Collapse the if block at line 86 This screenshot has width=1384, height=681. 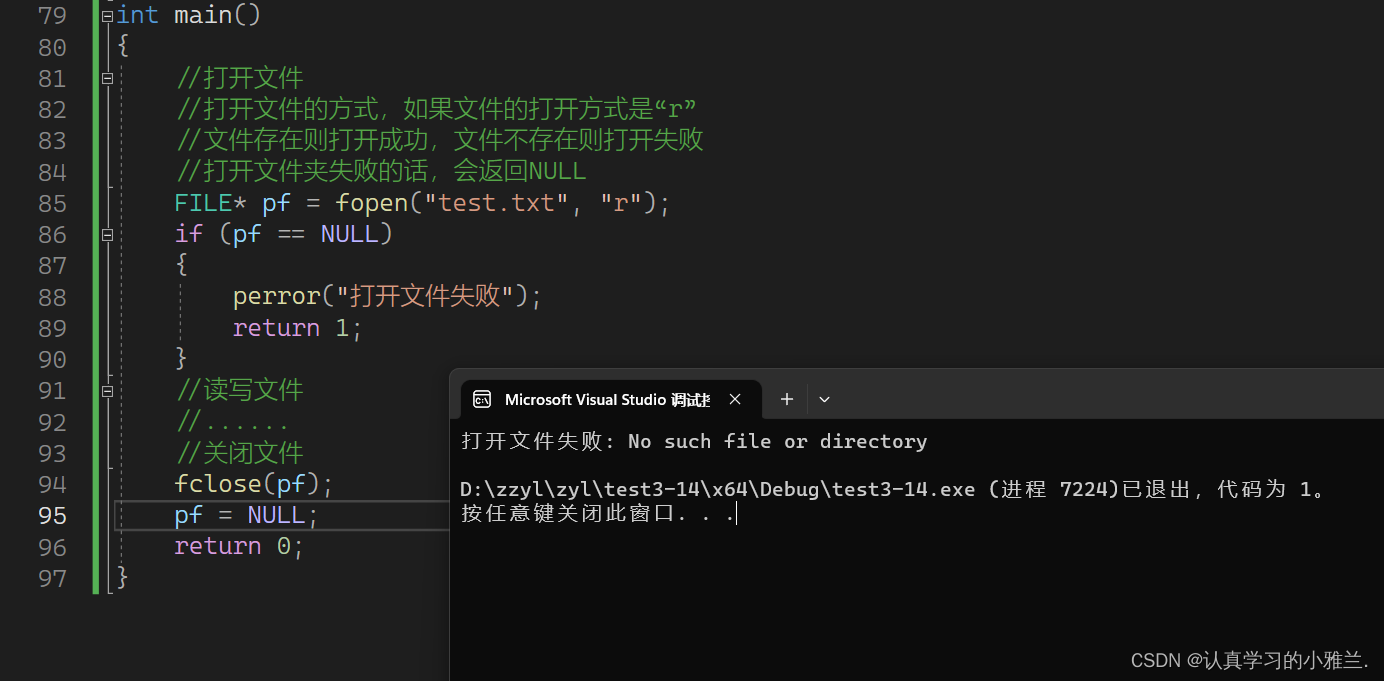(x=107, y=234)
